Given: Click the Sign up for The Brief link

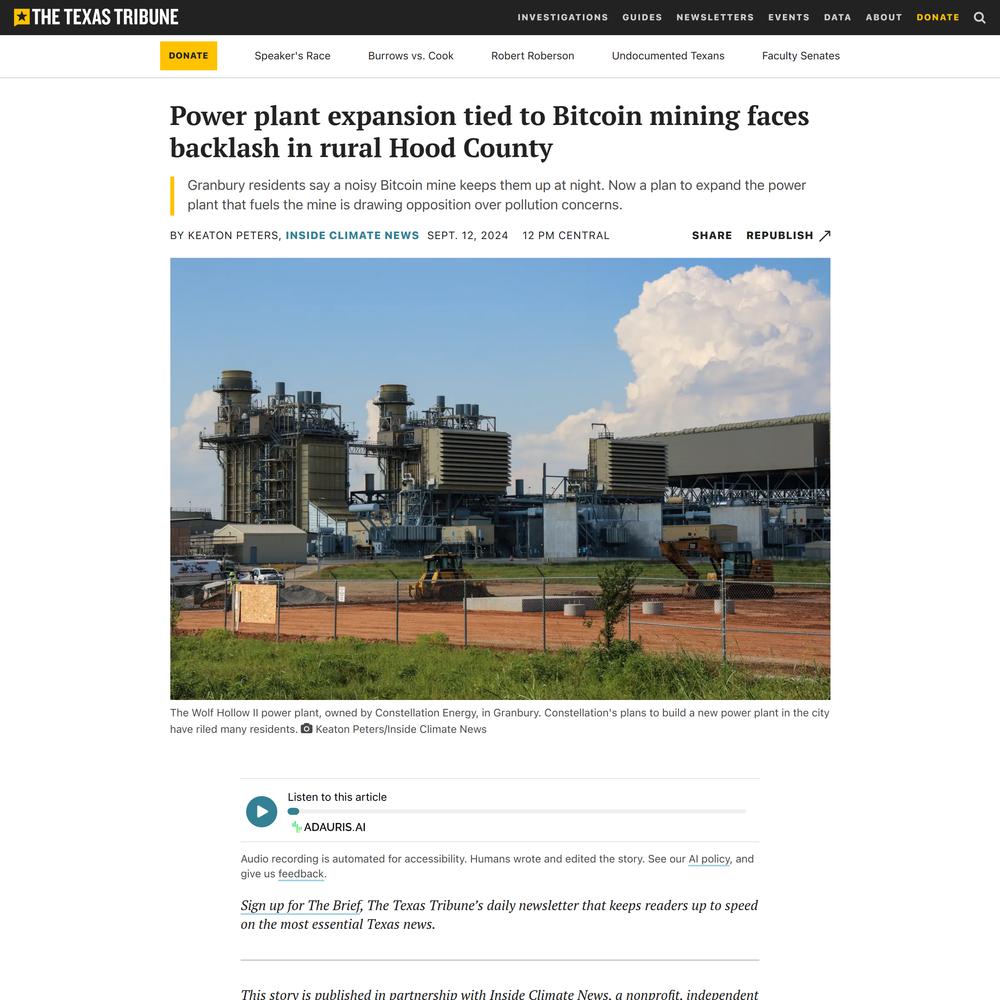Looking at the screenshot, I should point(301,906).
